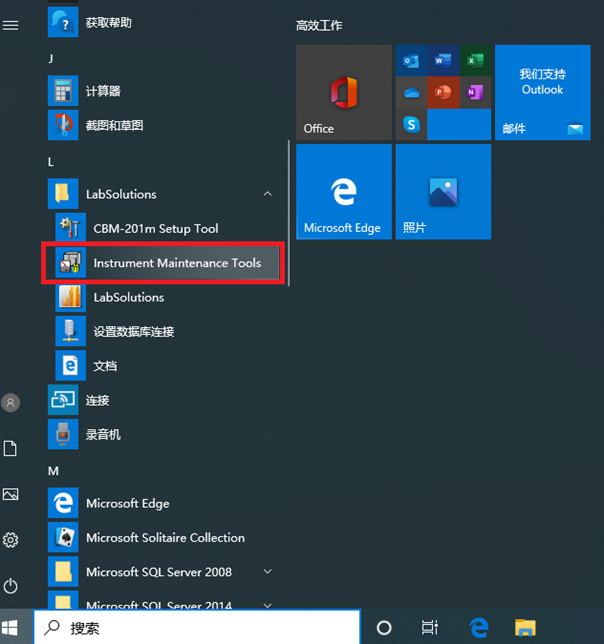Open the power options button

coord(11,586)
